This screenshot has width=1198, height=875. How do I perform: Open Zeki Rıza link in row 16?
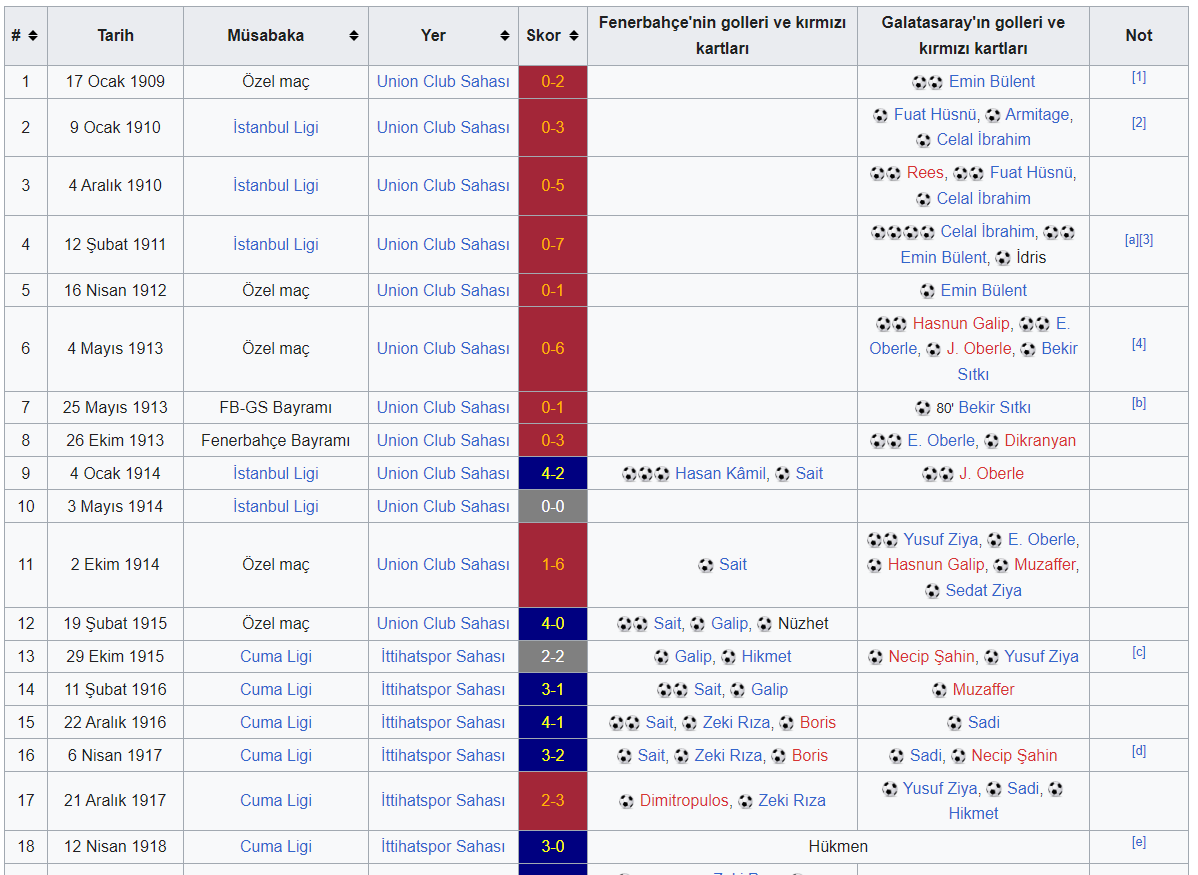click(x=728, y=756)
